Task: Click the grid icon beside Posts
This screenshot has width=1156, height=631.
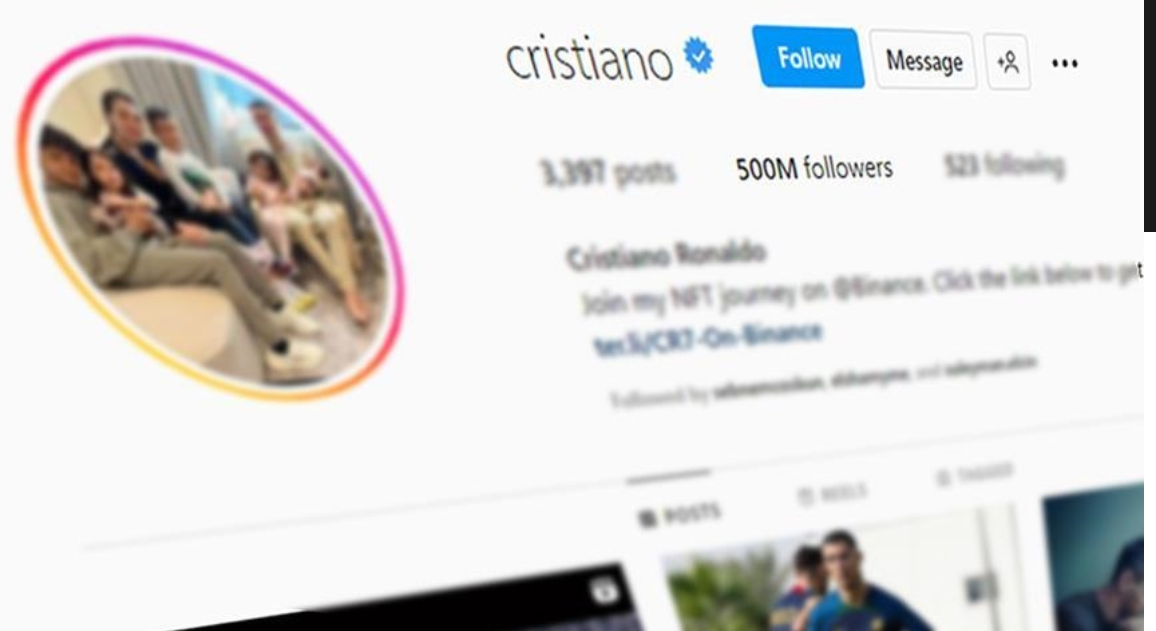Action: pyautogui.click(x=647, y=519)
